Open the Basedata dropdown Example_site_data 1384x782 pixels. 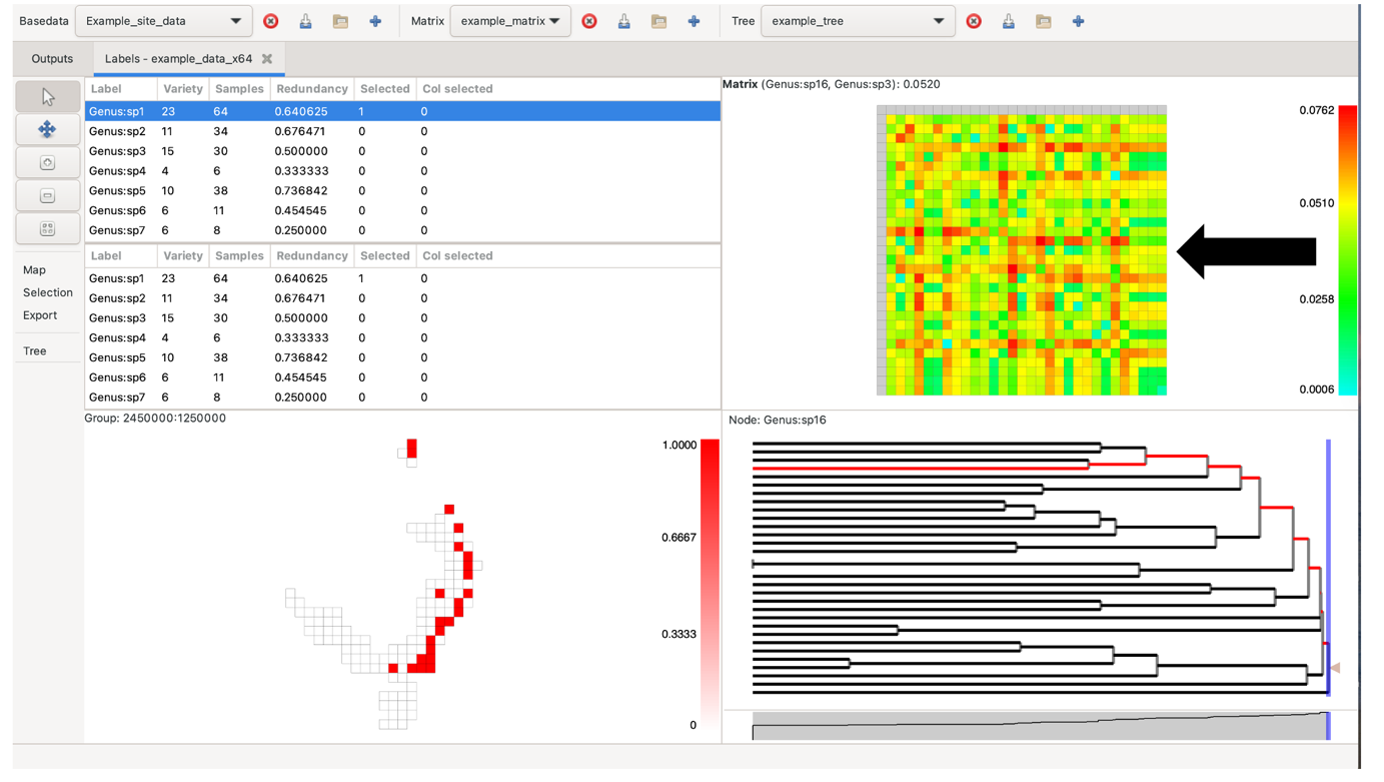[x=163, y=21]
